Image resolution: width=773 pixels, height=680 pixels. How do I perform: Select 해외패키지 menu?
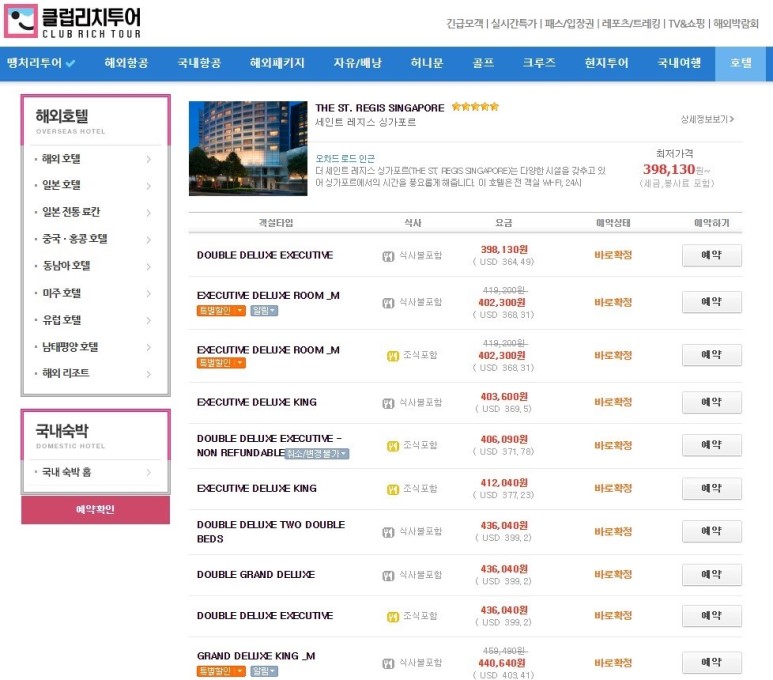(277, 63)
